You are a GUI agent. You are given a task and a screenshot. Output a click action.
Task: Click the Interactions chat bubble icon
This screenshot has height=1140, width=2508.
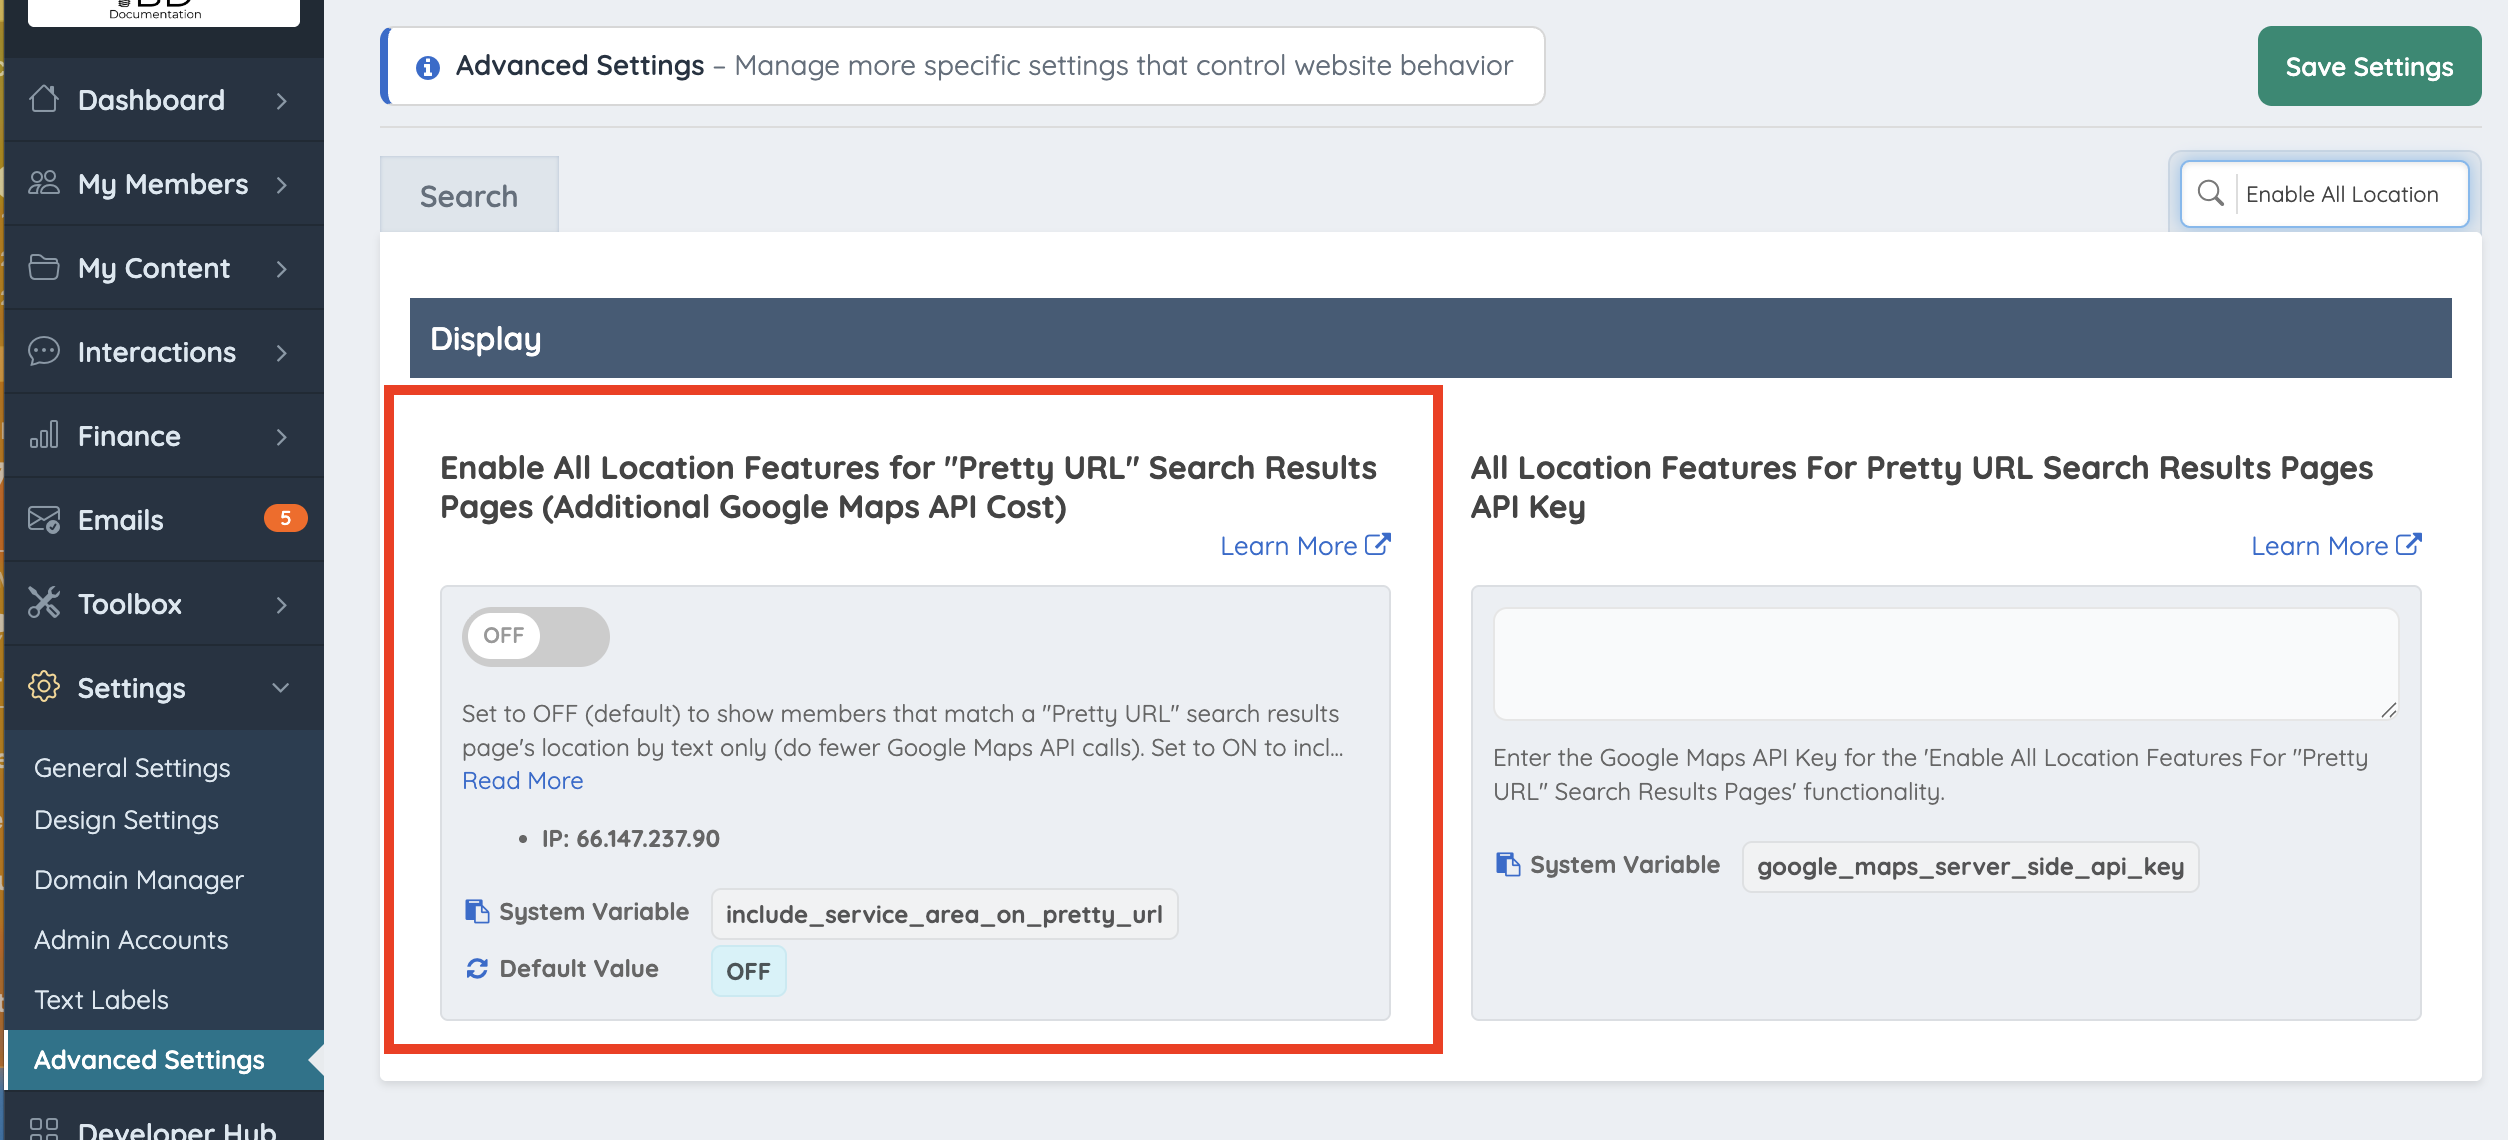tap(43, 351)
